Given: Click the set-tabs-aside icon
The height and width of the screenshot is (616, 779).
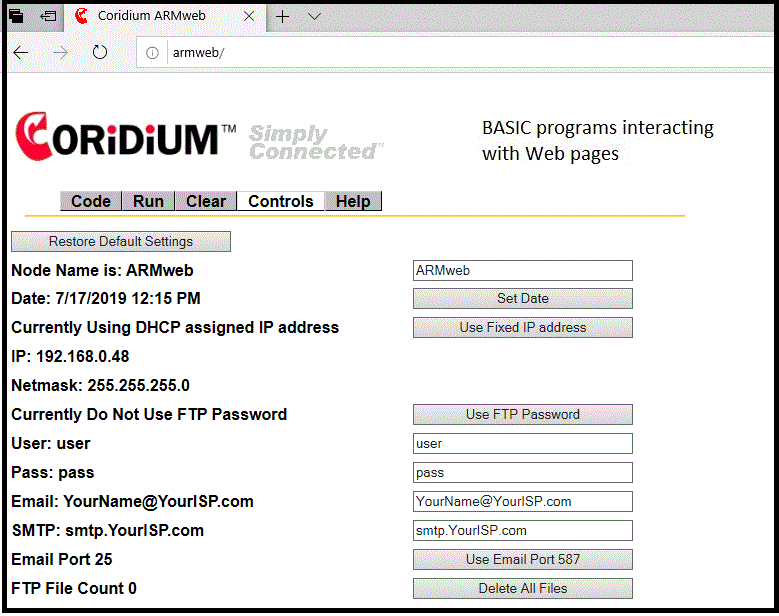Looking at the screenshot, I should point(48,16).
